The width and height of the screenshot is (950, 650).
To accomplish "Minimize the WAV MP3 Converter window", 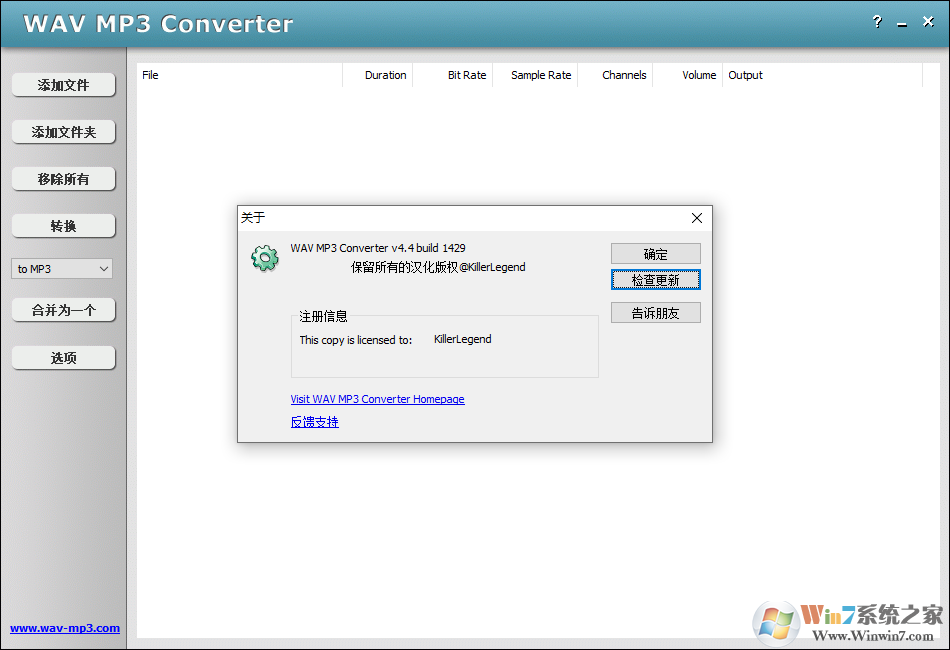I will pyautogui.click(x=902, y=23).
